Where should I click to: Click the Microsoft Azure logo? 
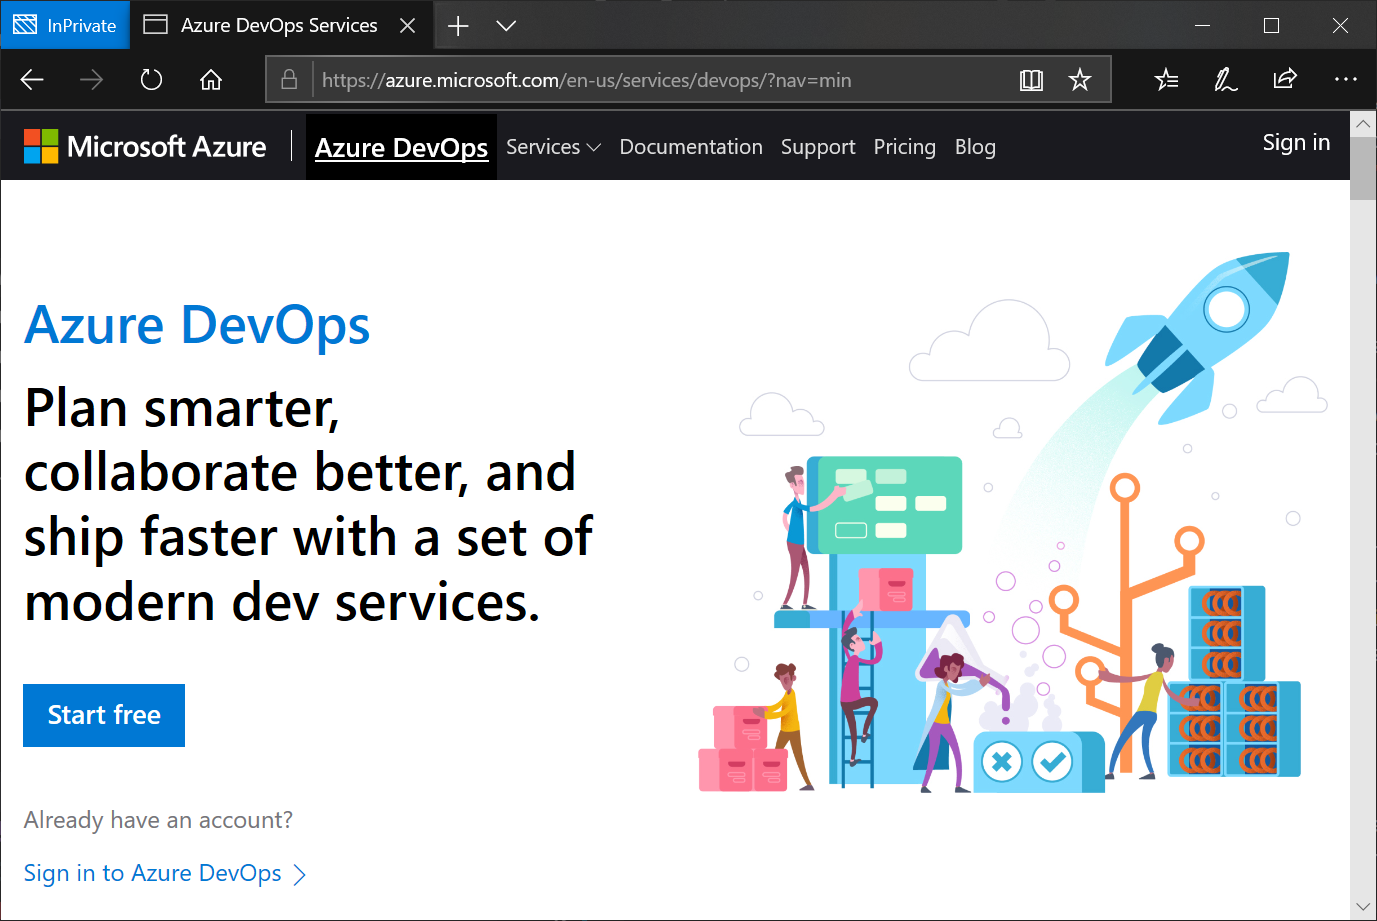point(146,147)
